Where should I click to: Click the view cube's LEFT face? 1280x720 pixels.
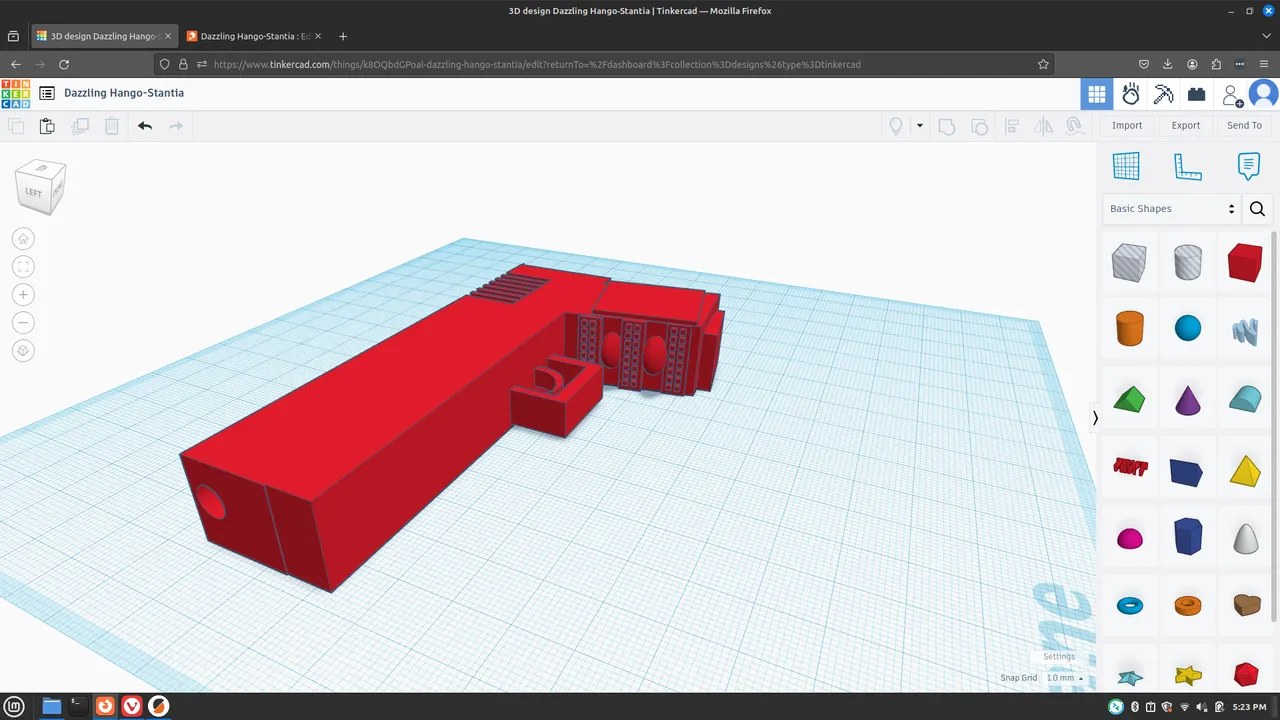34,192
